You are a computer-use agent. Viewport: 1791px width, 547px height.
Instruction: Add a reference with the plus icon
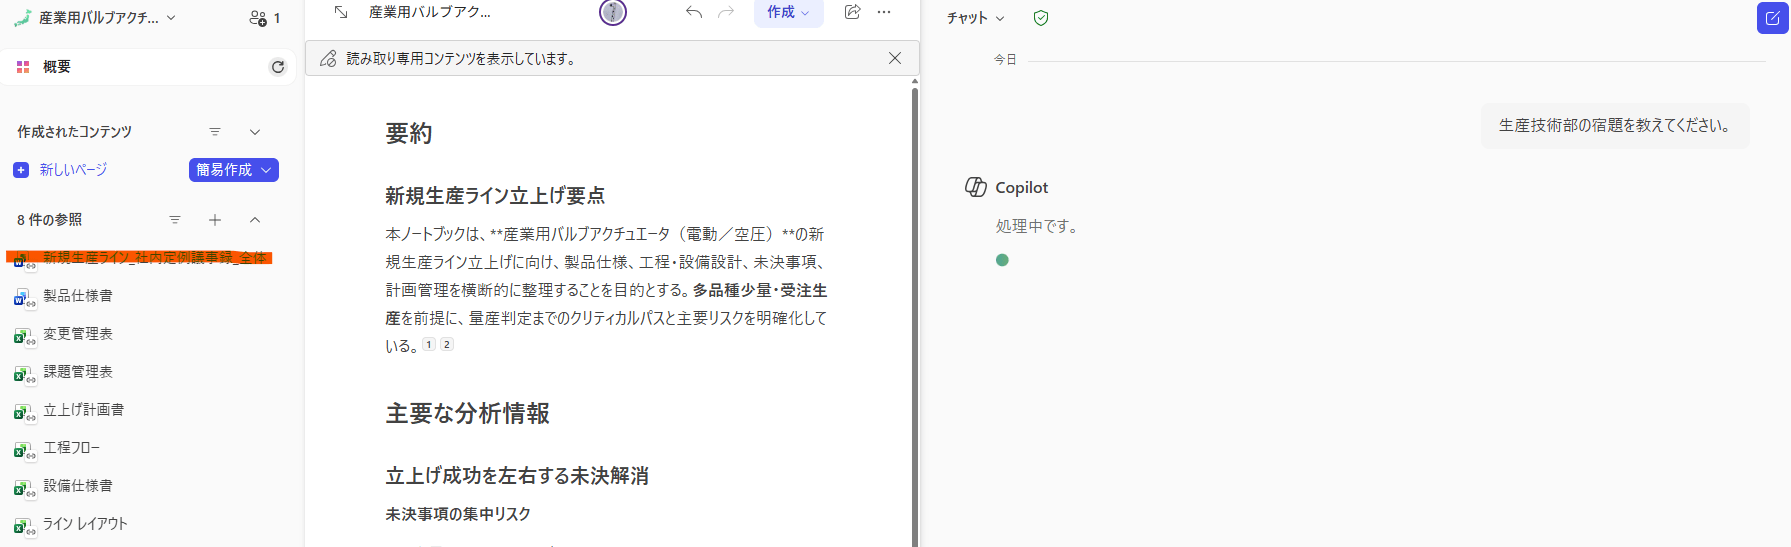tap(215, 220)
